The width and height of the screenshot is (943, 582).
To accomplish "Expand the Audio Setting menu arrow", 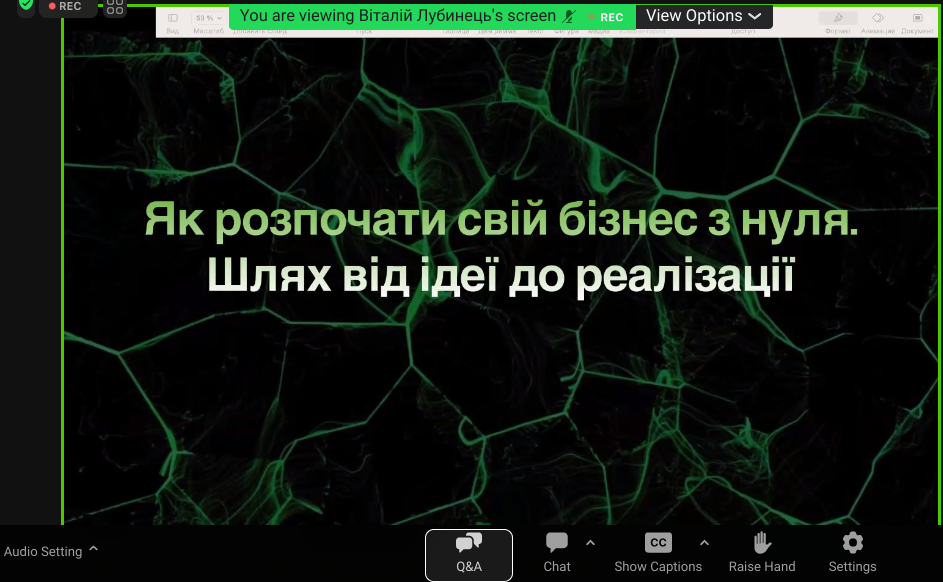I will [94, 549].
